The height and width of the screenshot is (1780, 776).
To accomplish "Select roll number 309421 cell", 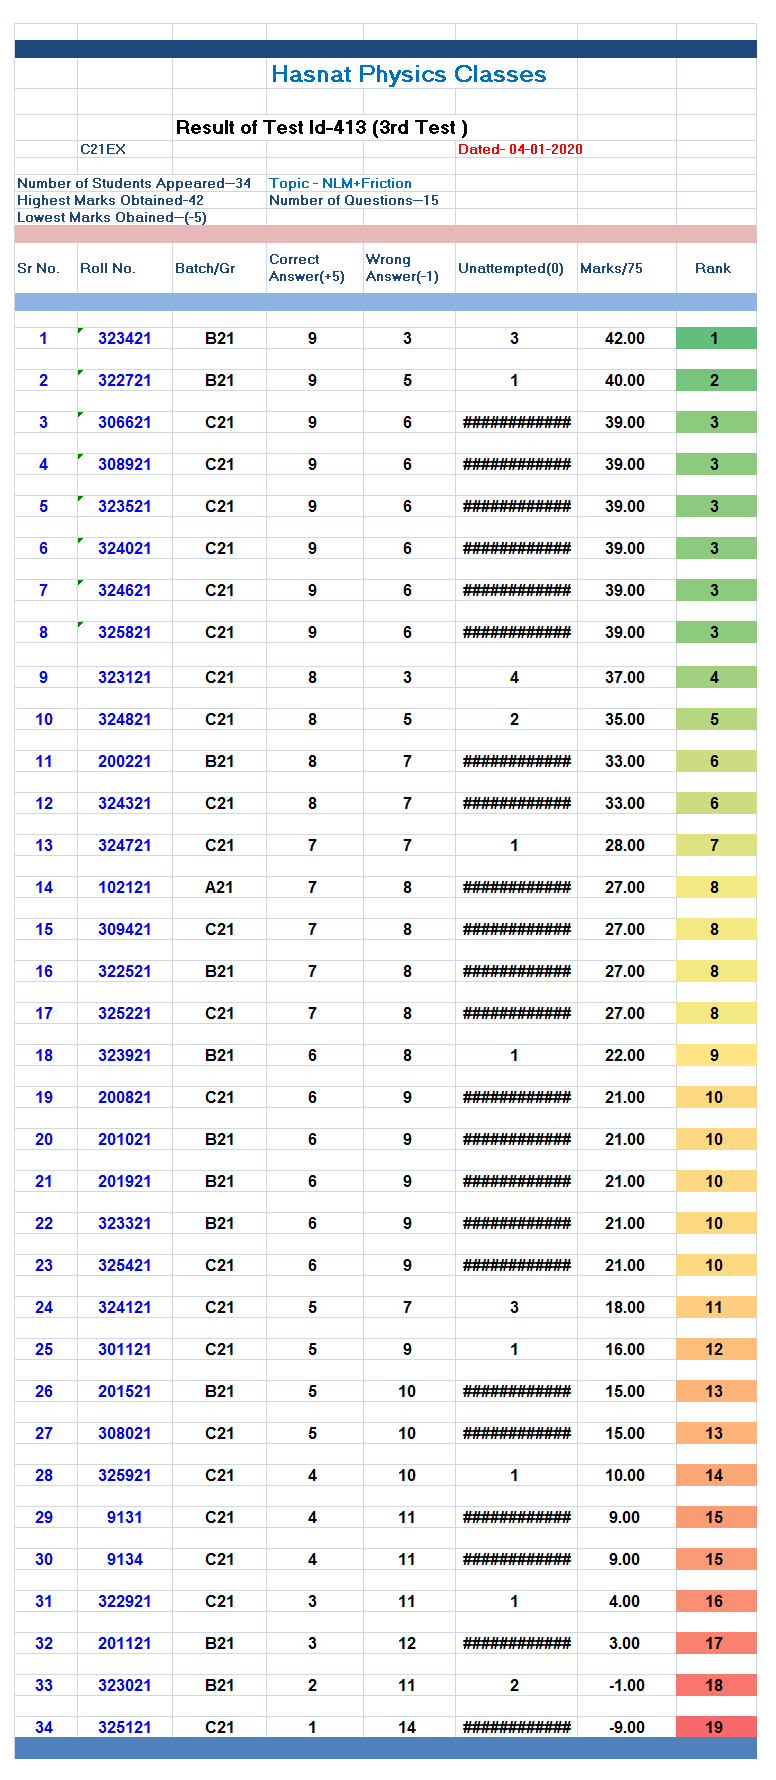I will [125, 929].
